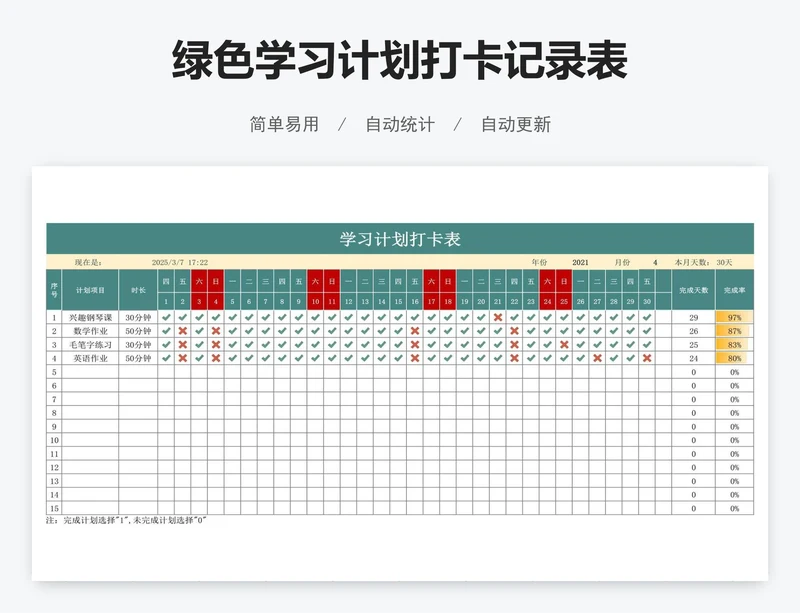Click the 完成率 column header
800x613 pixels.
(734, 290)
